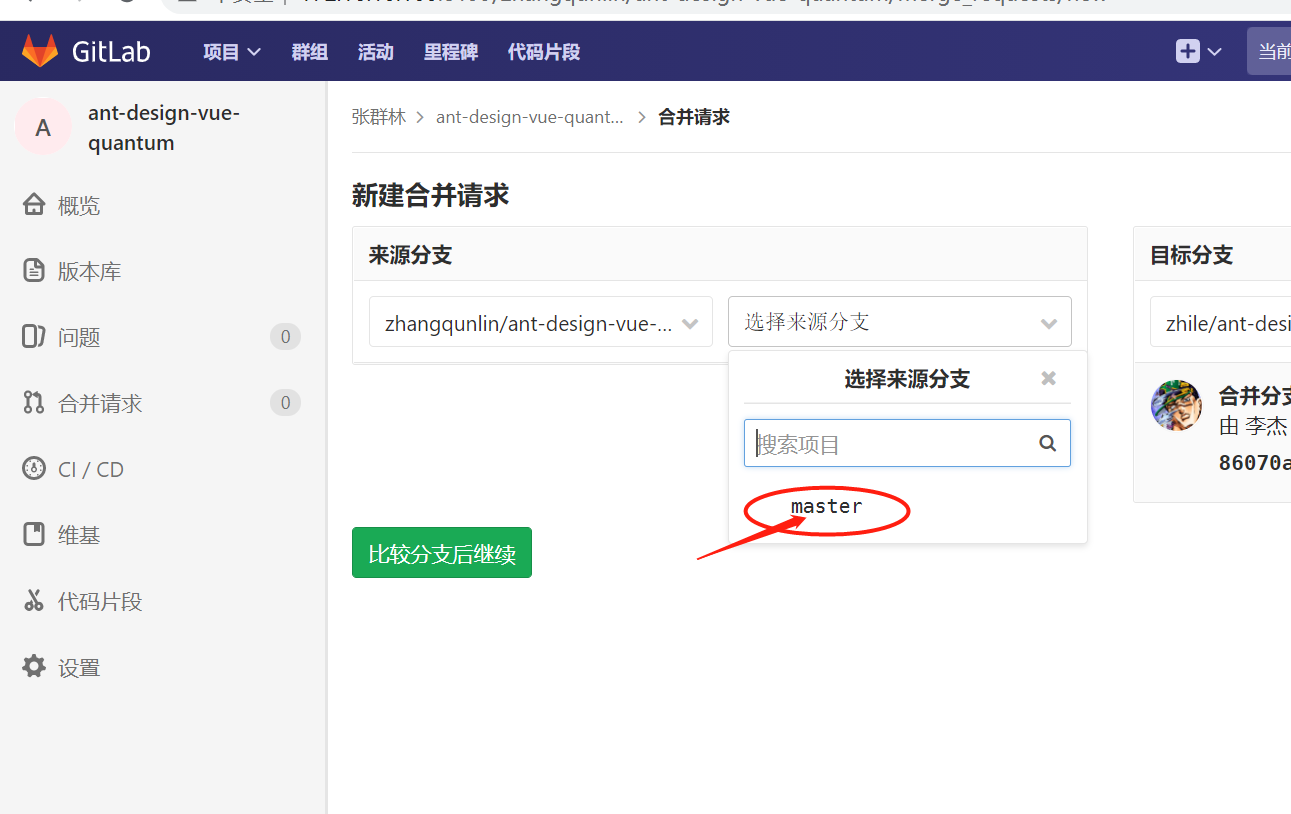Viewport: 1291px width, 814px height.
Task: Click the 张群林 breadcrumb link
Action: tap(379, 117)
